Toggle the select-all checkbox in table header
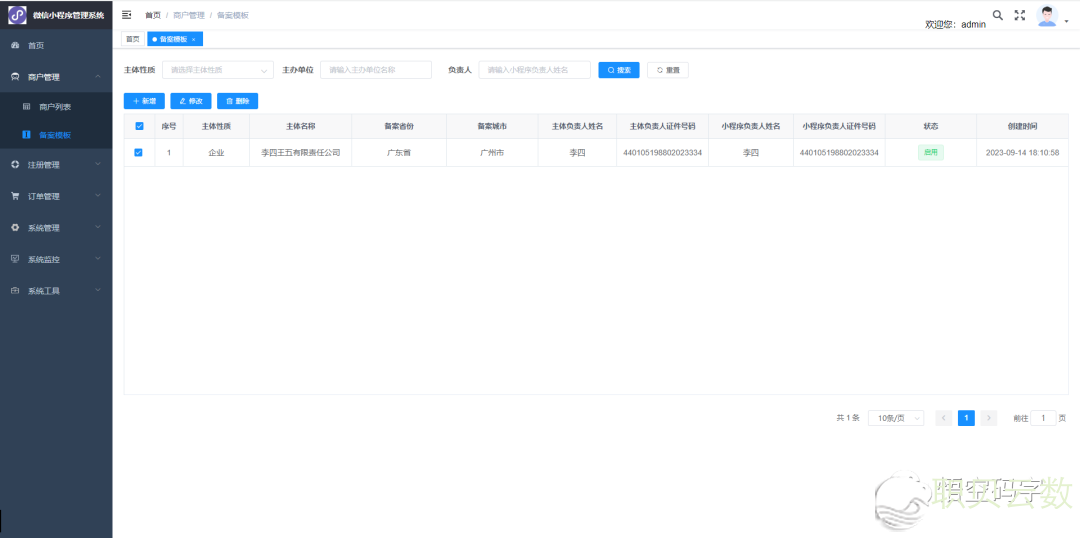The height and width of the screenshot is (538, 1080). click(x=139, y=126)
